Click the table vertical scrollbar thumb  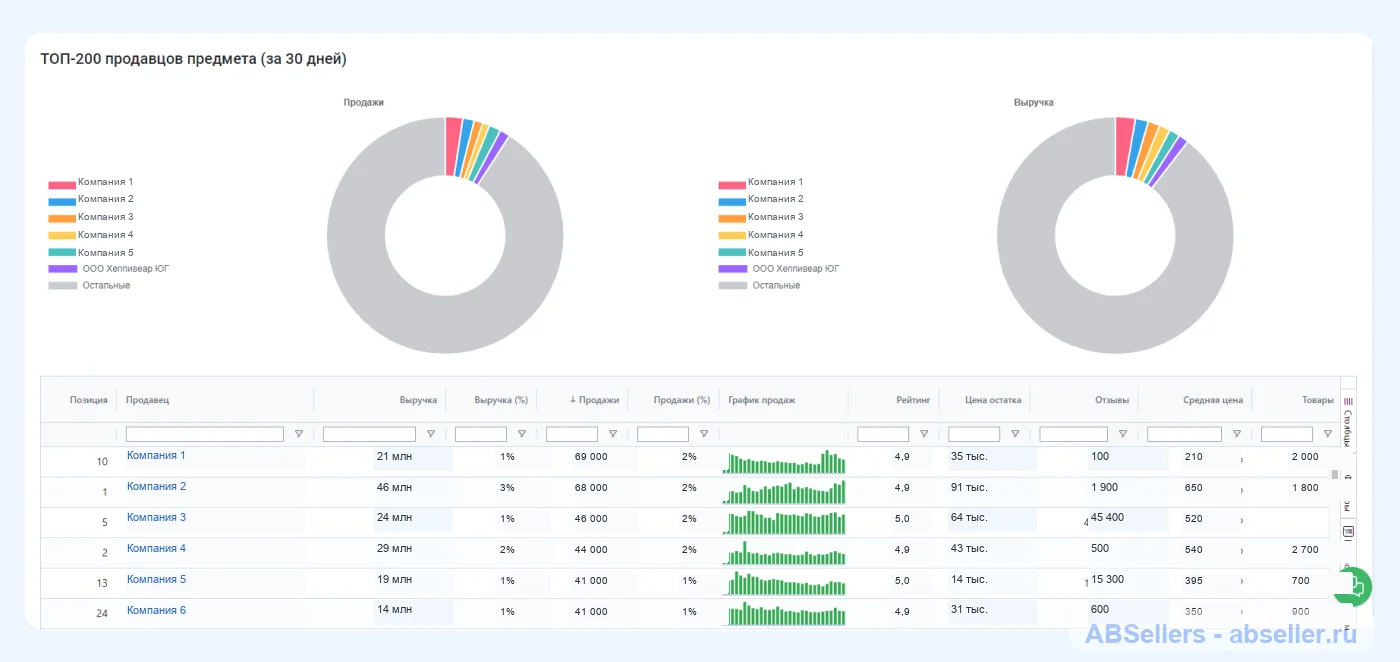click(1334, 474)
